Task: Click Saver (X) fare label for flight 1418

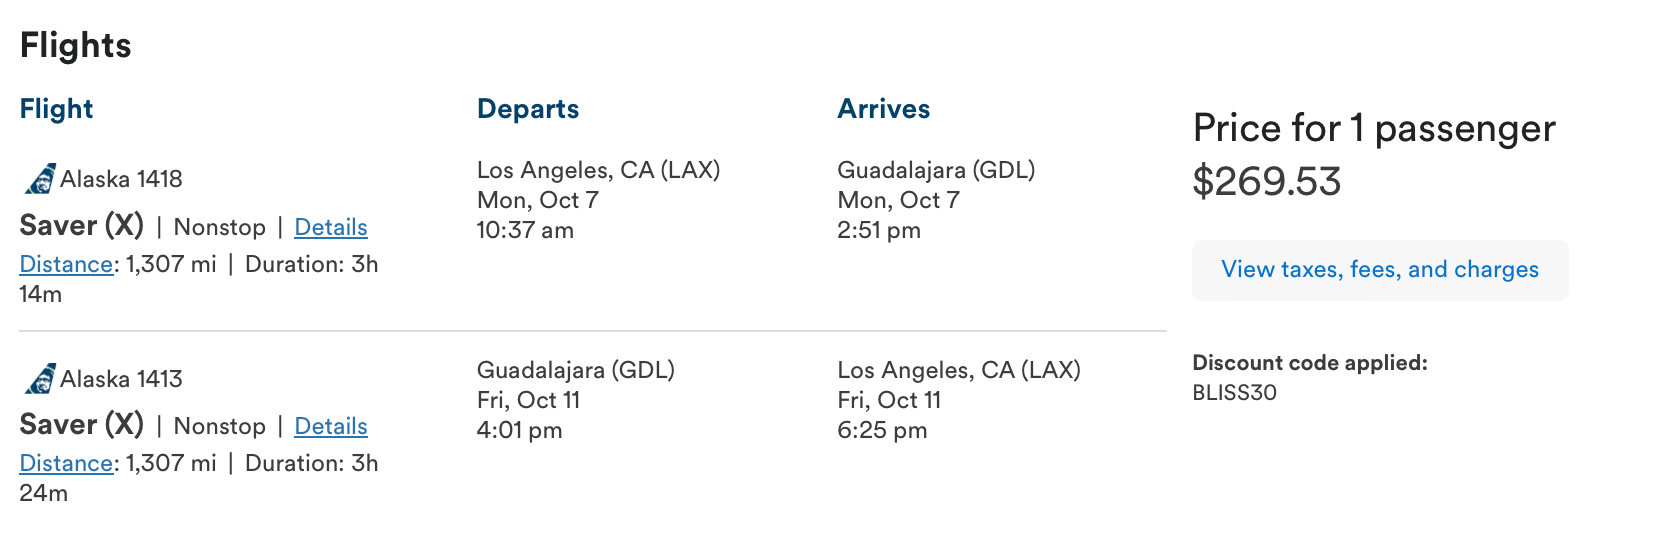Action: 82,225
